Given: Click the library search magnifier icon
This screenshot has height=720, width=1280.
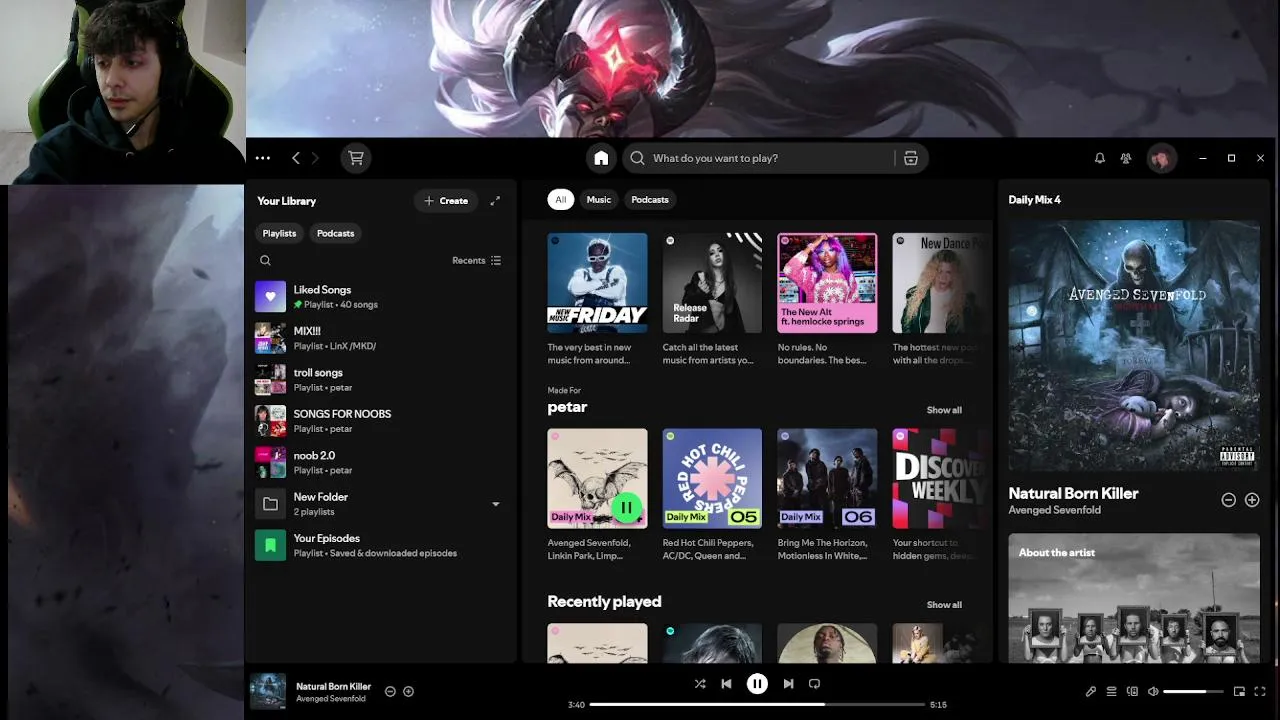Looking at the screenshot, I should 265,260.
